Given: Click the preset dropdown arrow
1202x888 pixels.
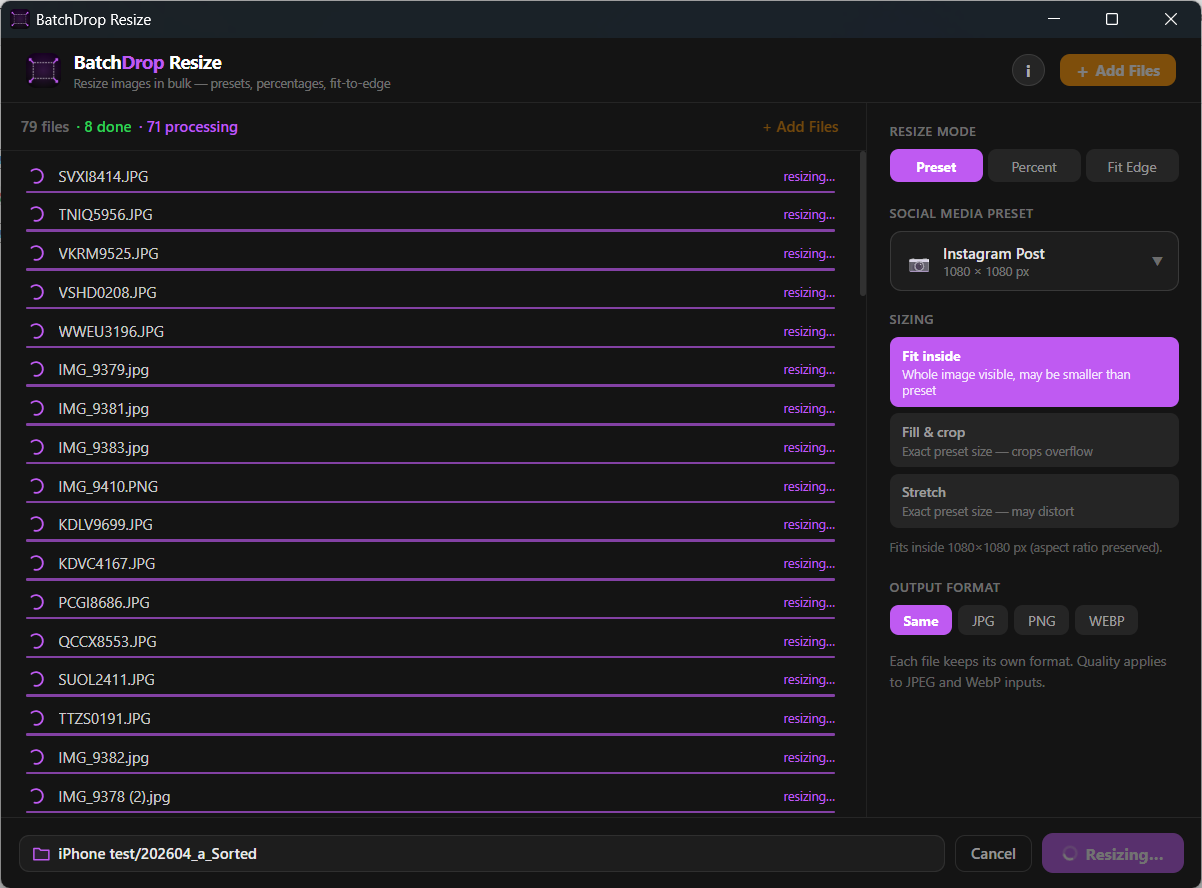Looking at the screenshot, I should (1157, 262).
